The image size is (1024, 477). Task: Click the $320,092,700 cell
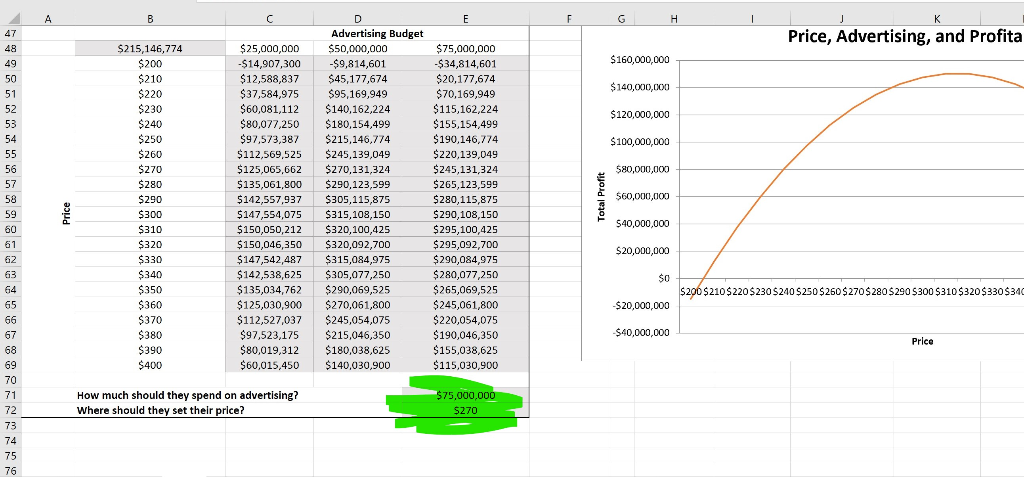tap(357, 244)
